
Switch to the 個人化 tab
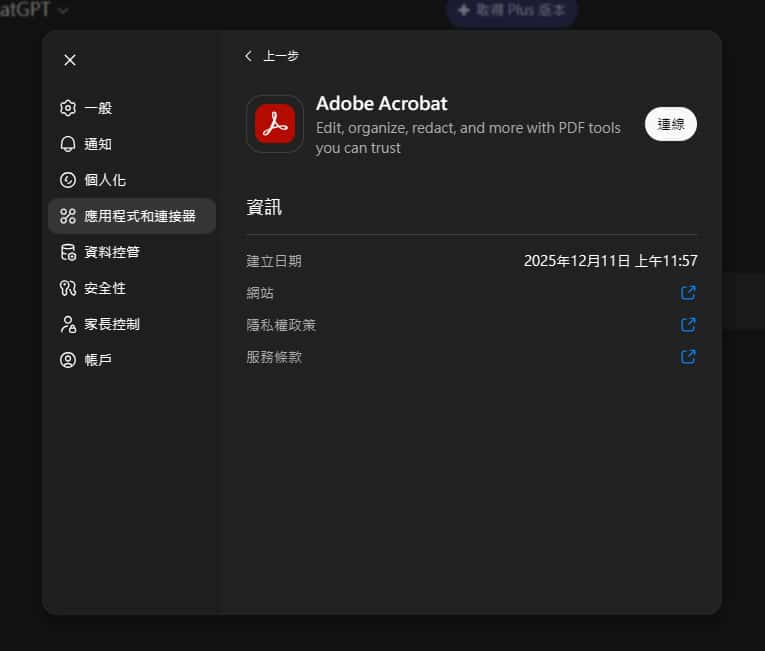132,180
